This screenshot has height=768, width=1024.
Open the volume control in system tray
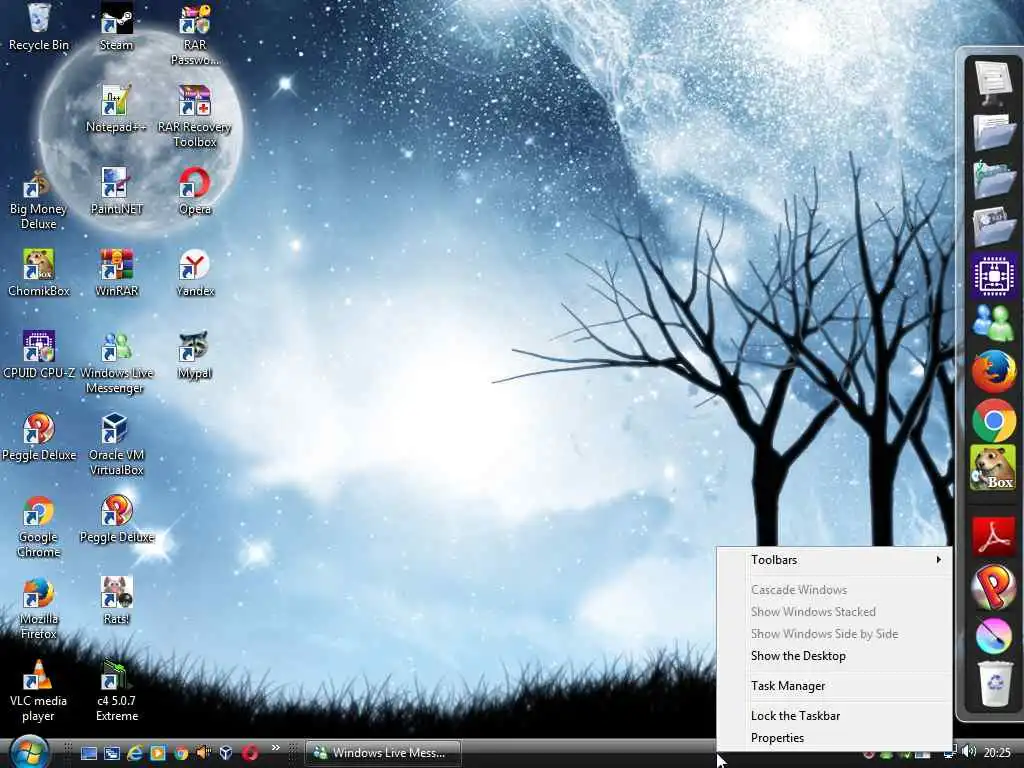pyautogui.click(x=969, y=752)
